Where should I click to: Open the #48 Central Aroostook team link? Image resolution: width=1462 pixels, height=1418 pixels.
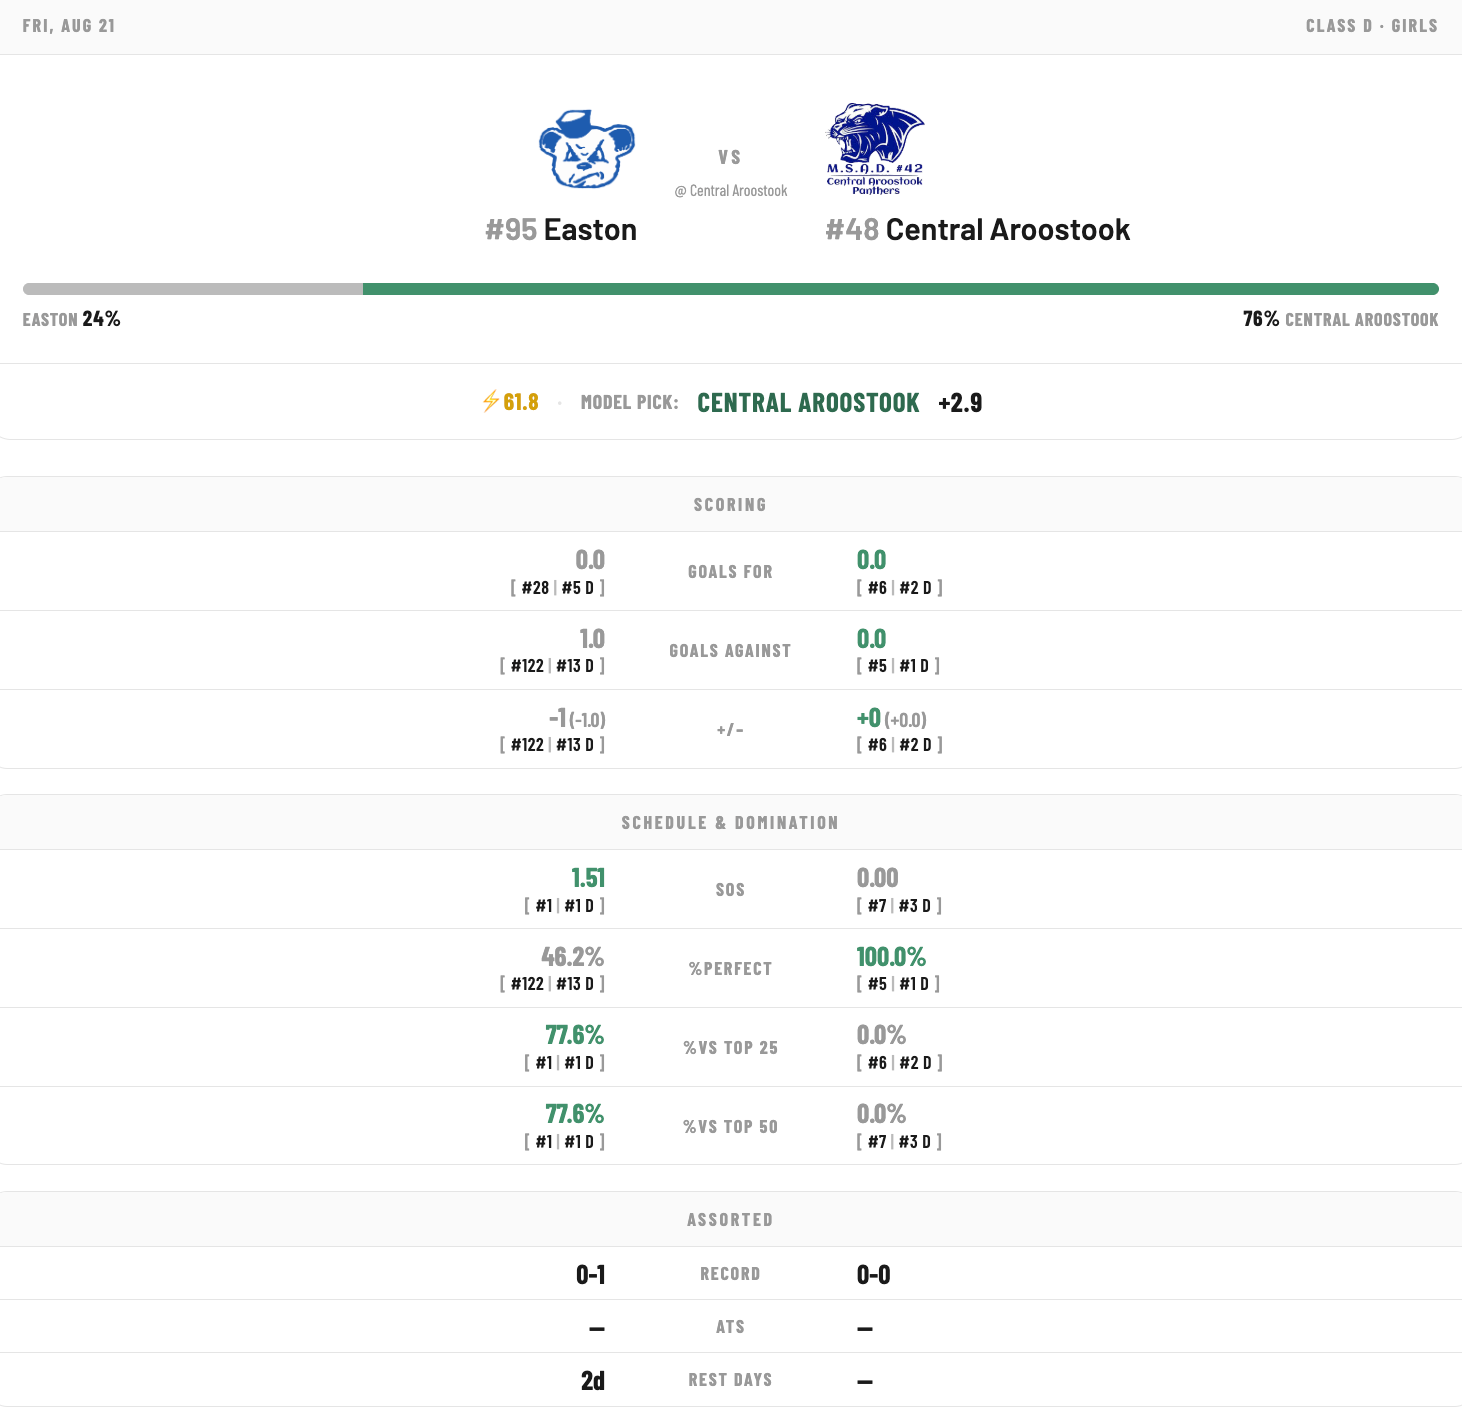coord(978,230)
